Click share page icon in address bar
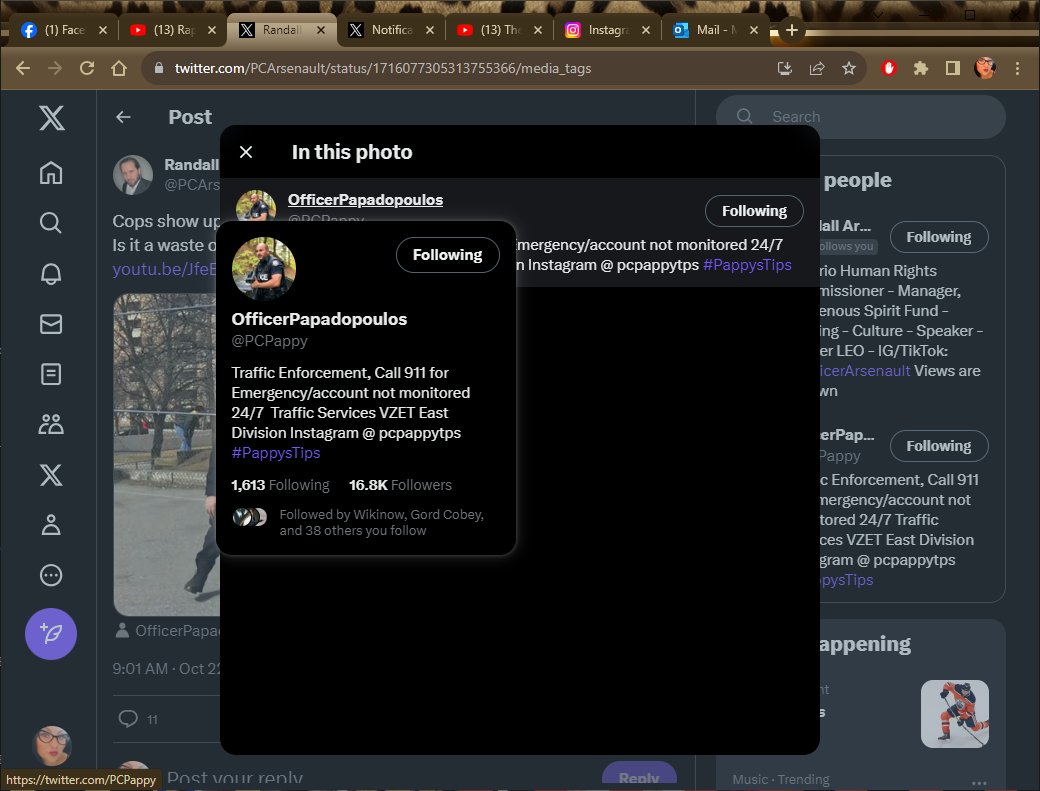This screenshot has width=1040, height=791. click(x=816, y=68)
